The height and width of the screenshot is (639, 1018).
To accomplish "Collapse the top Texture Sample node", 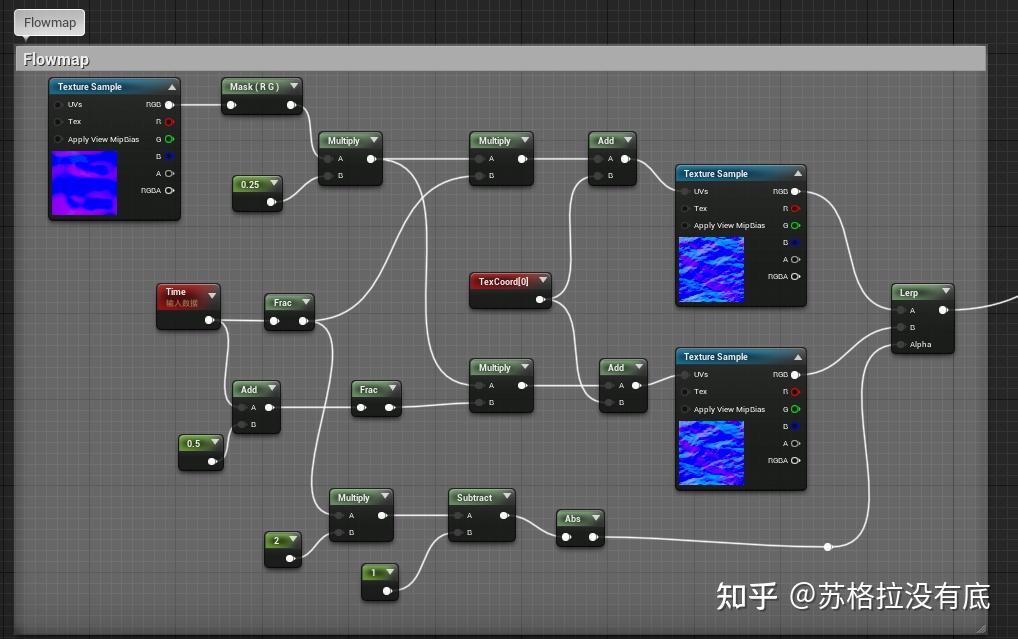I will pos(171,86).
